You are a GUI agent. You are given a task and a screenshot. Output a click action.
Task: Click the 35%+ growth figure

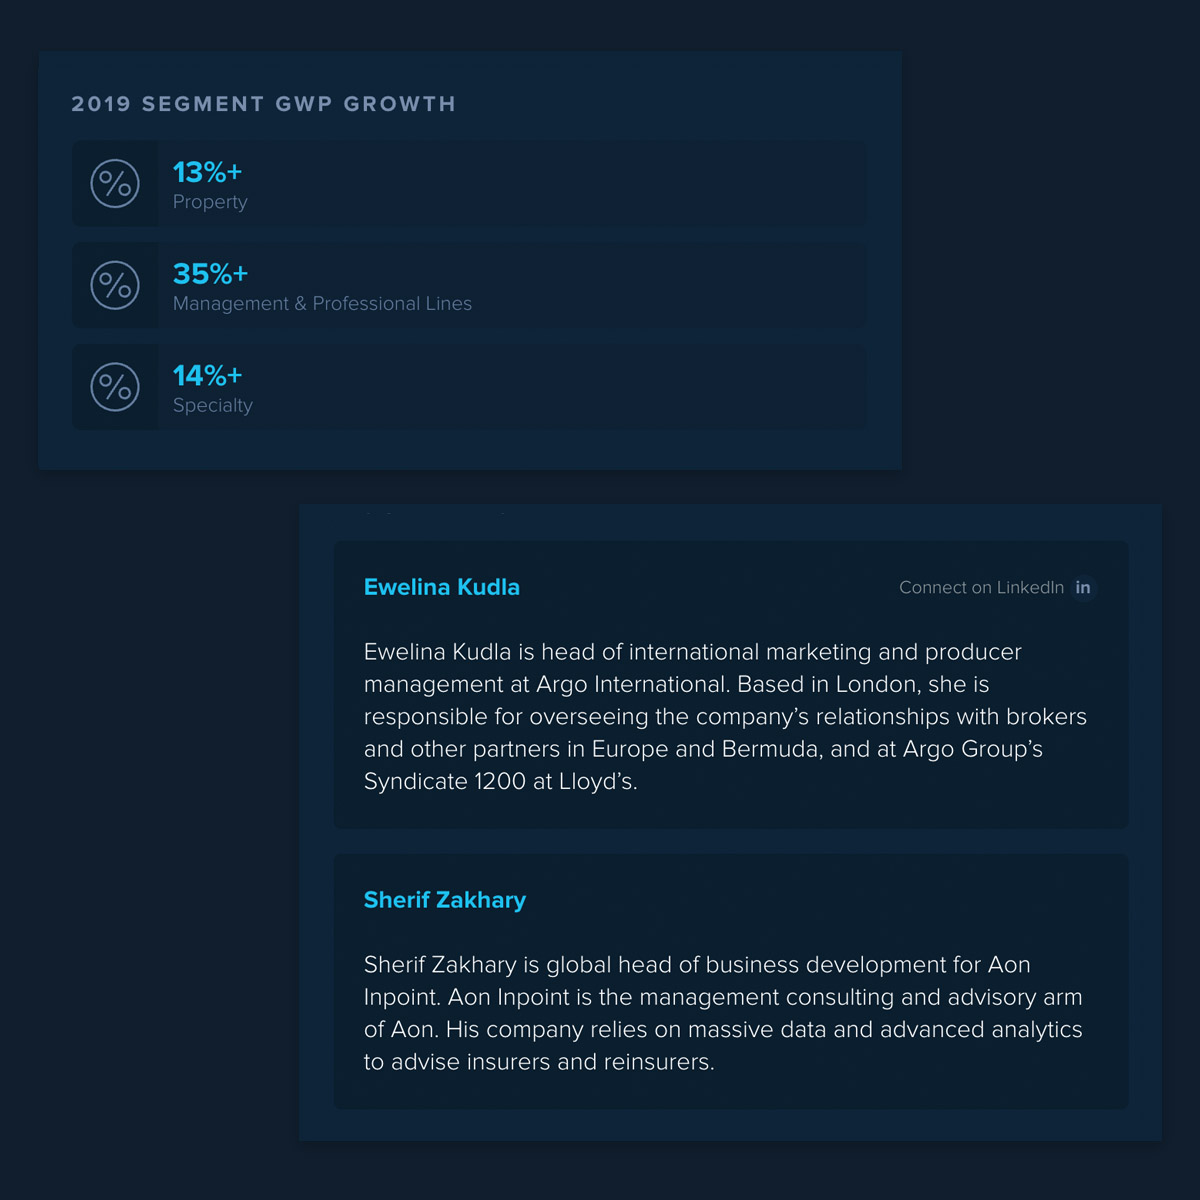click(210, 274)
